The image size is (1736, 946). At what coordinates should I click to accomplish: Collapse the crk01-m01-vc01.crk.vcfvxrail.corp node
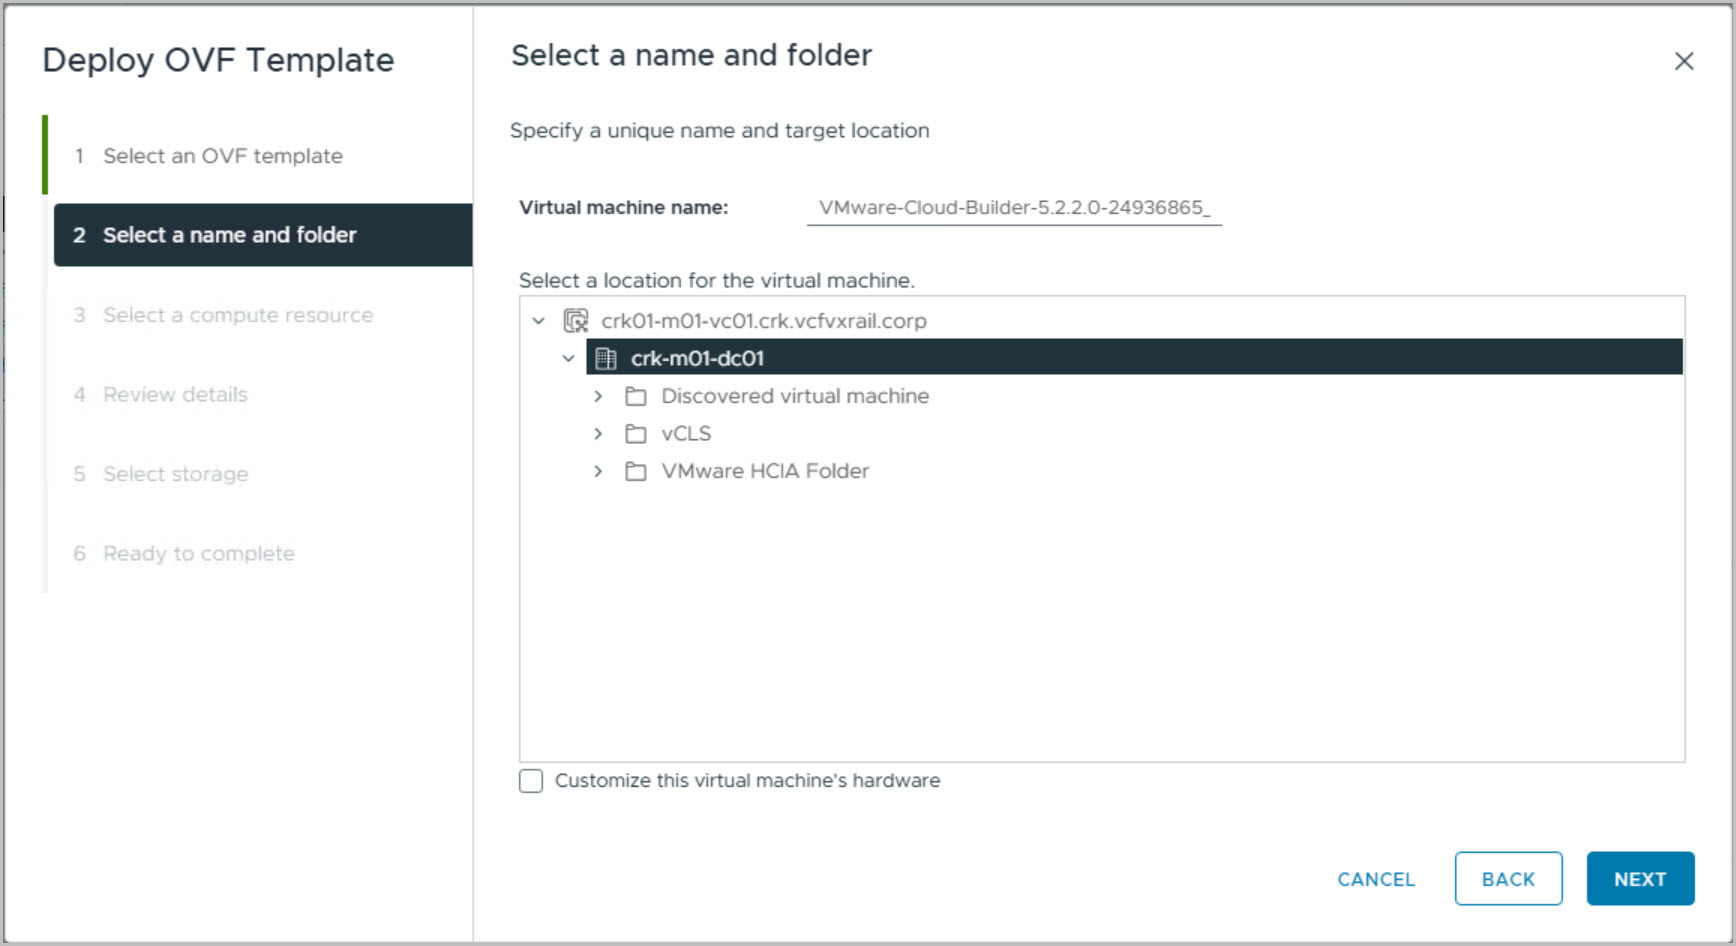[x=539, y=321]
